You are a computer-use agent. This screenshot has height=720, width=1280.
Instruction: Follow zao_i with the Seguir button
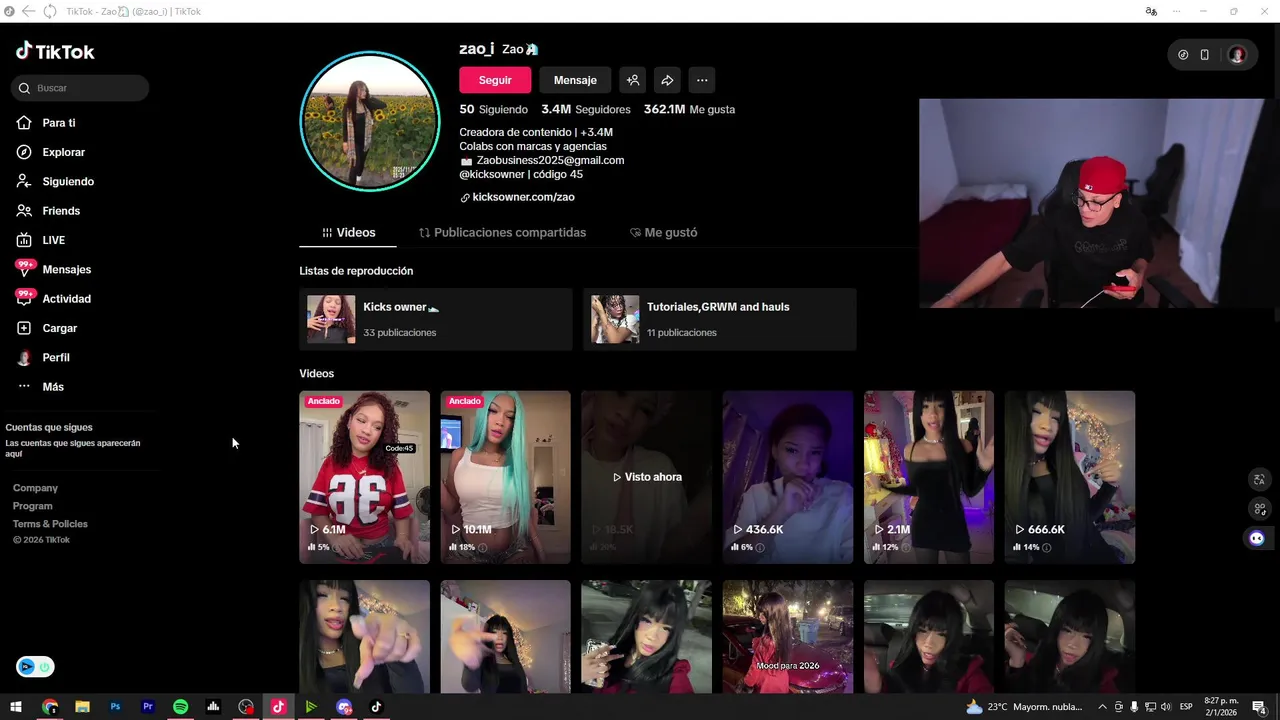coord(495,80)
